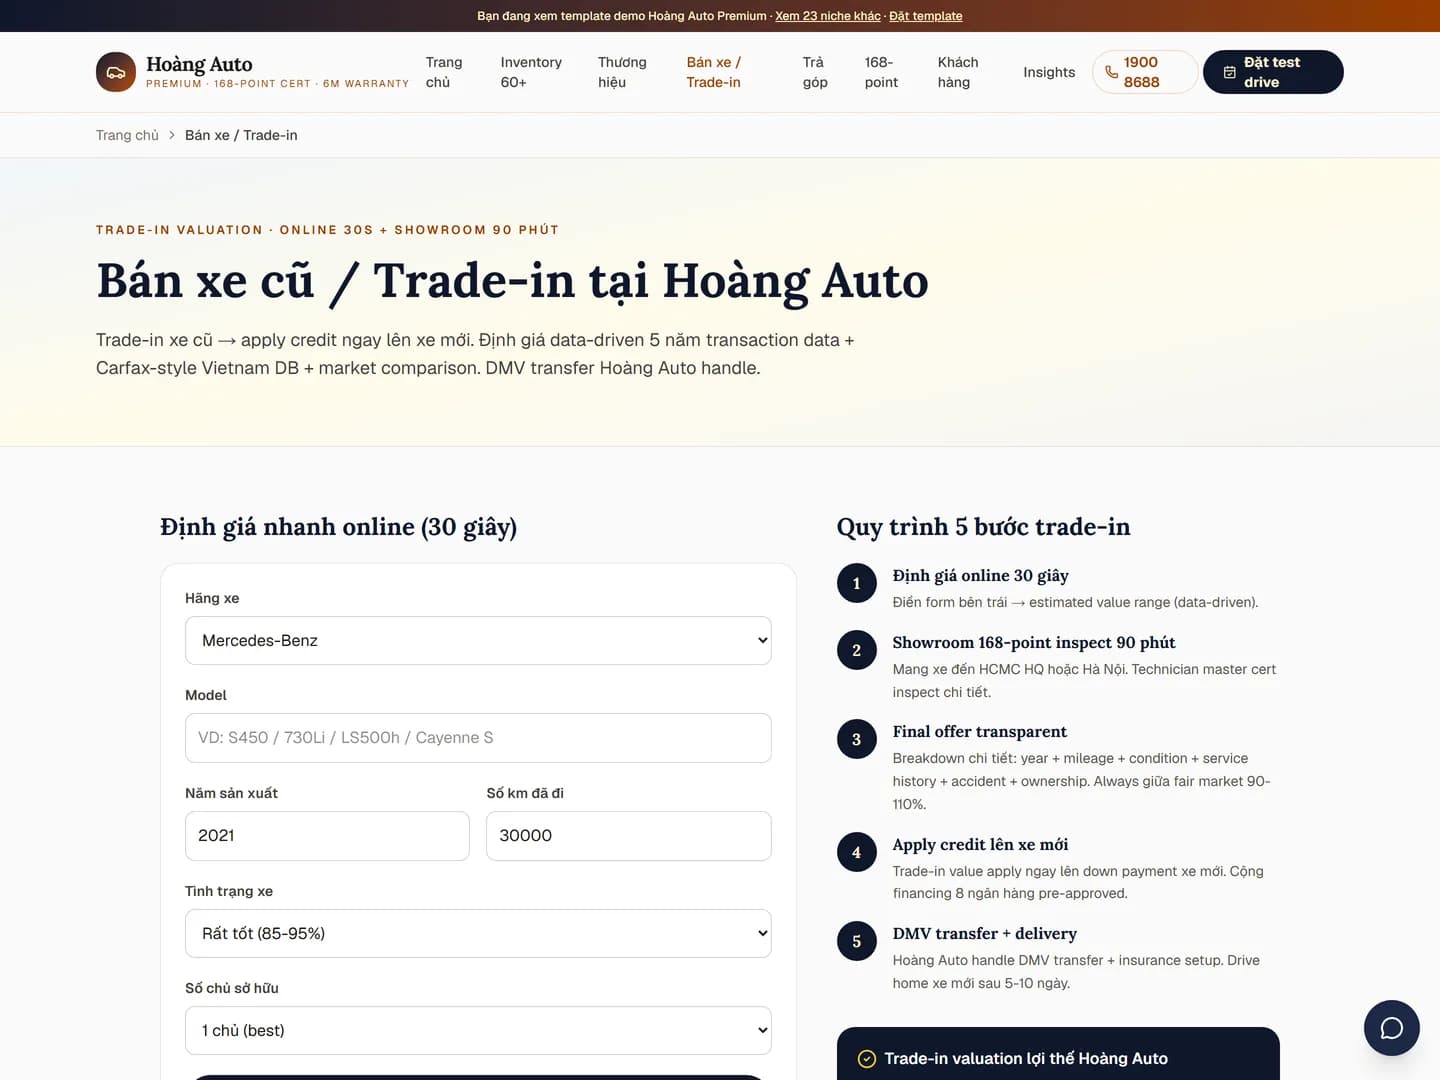Open the Trả góp nav item

(x=815, y=72)
